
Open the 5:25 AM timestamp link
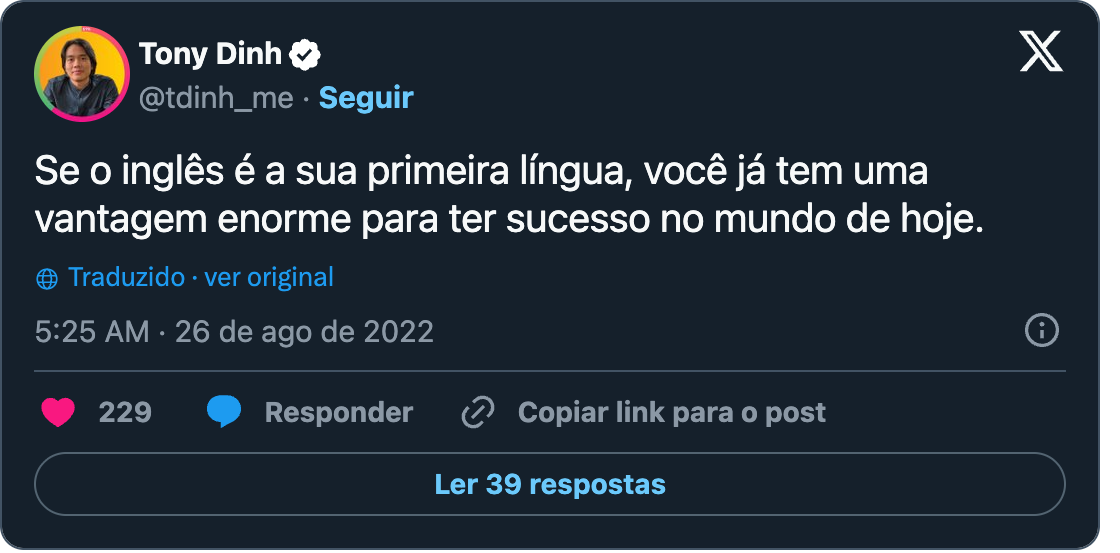92,332
